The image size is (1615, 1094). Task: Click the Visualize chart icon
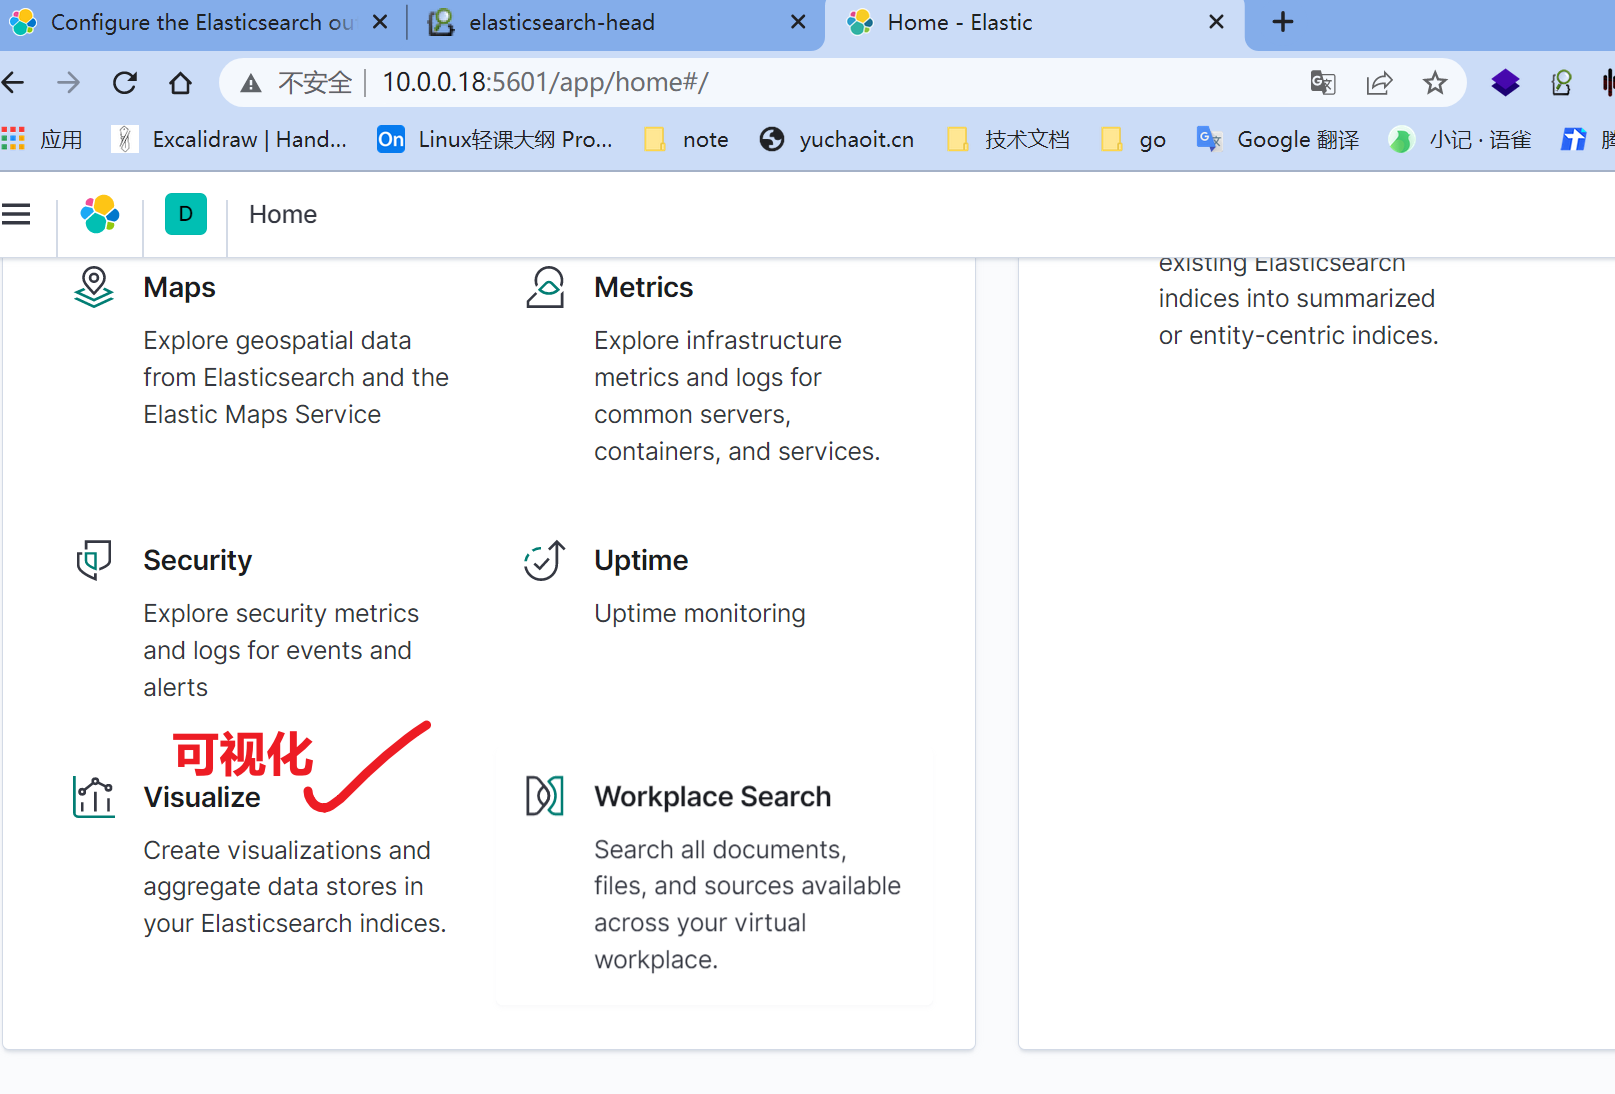[x=94, y=797]
